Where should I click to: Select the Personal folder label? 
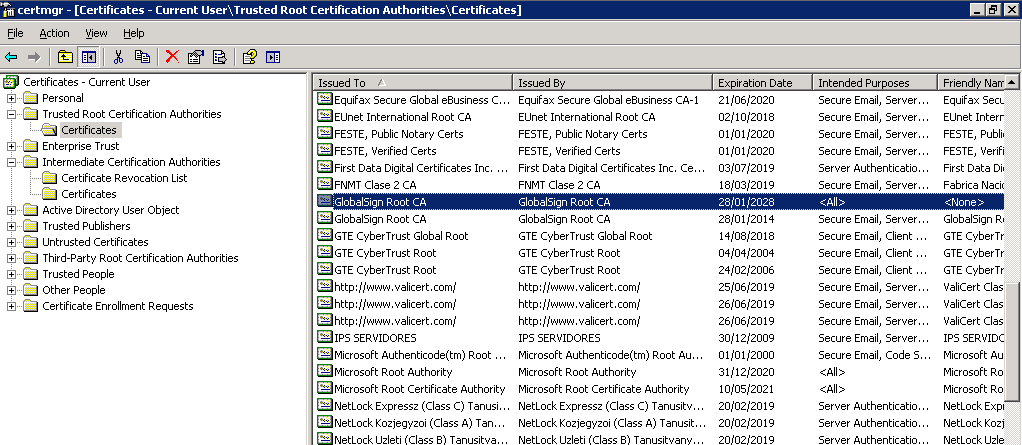pyautogui.click(x=63, y=98)
